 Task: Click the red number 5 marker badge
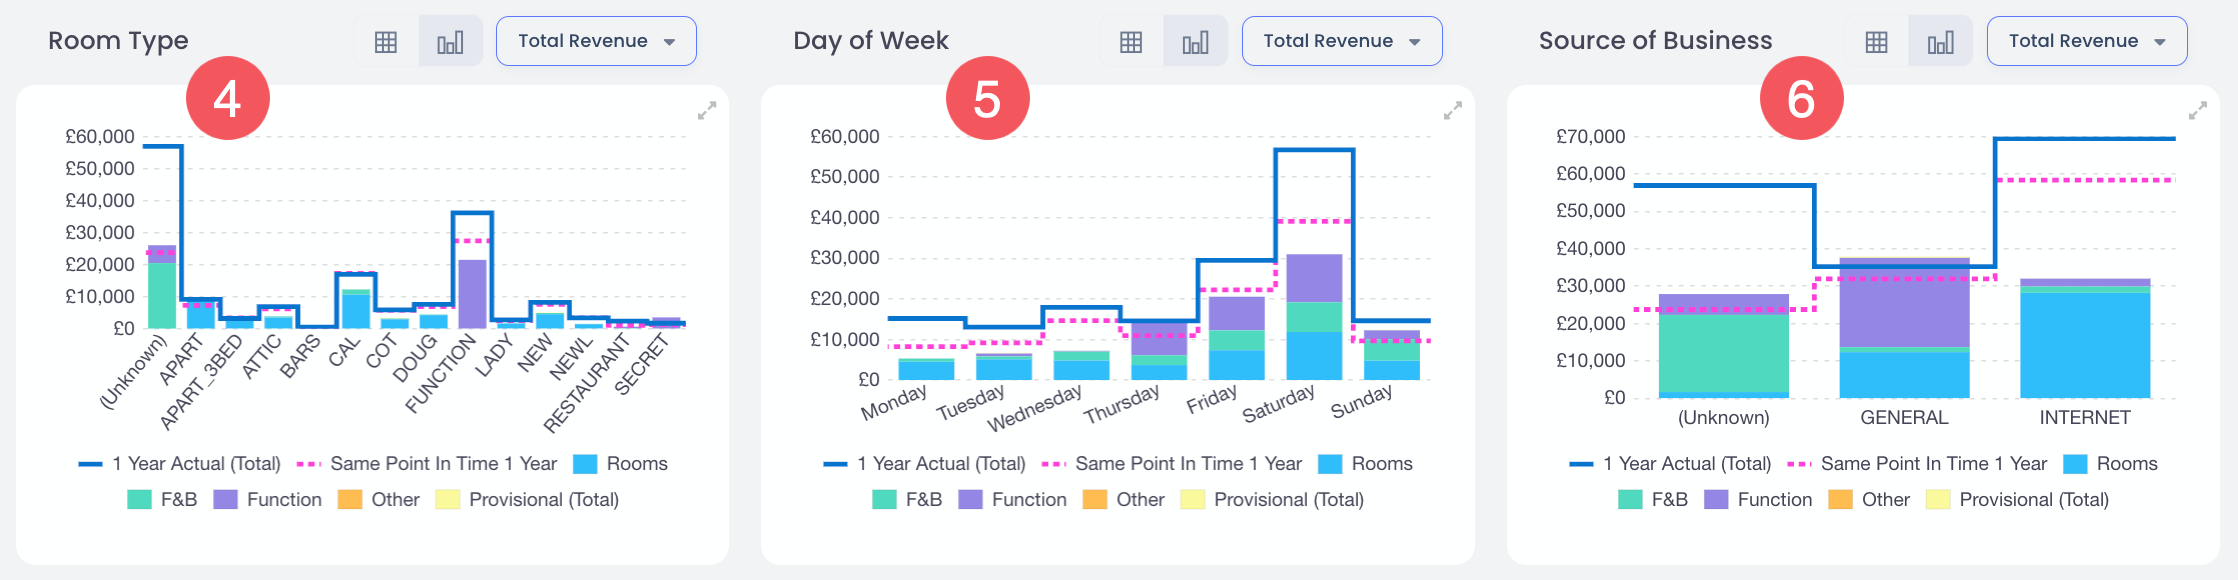[x=987, y=98]
